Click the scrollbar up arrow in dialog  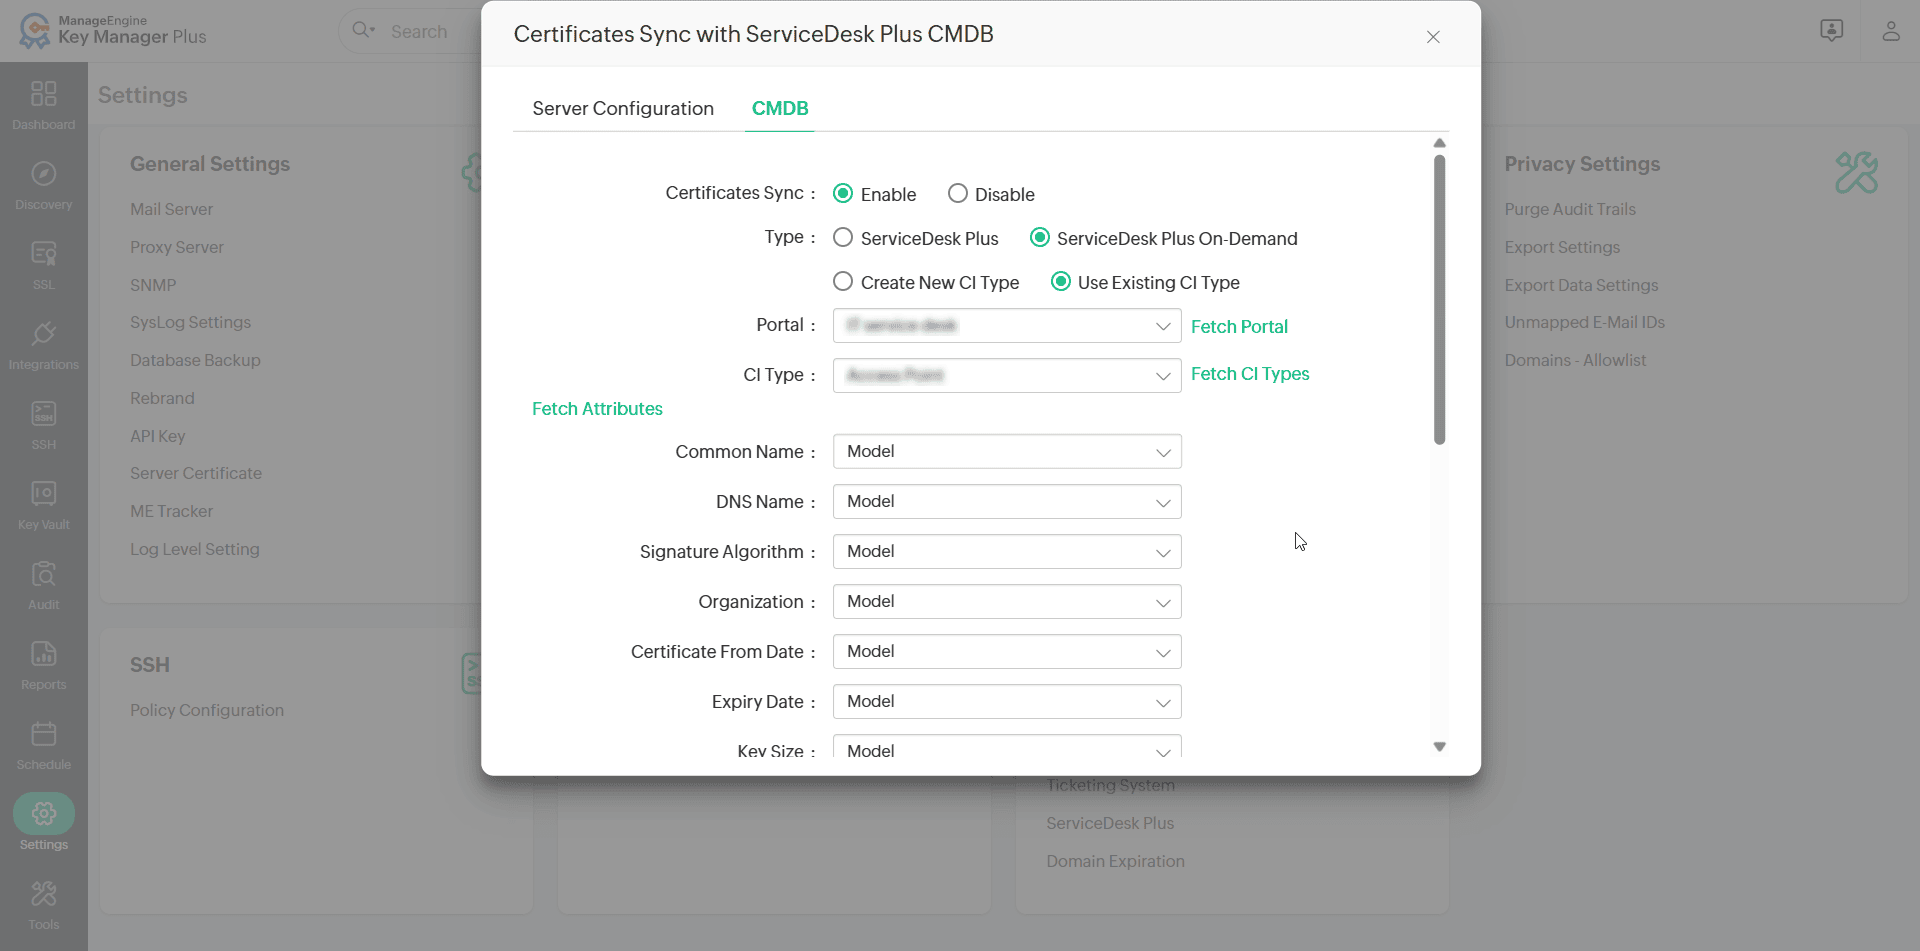[x=1439, y=143]
